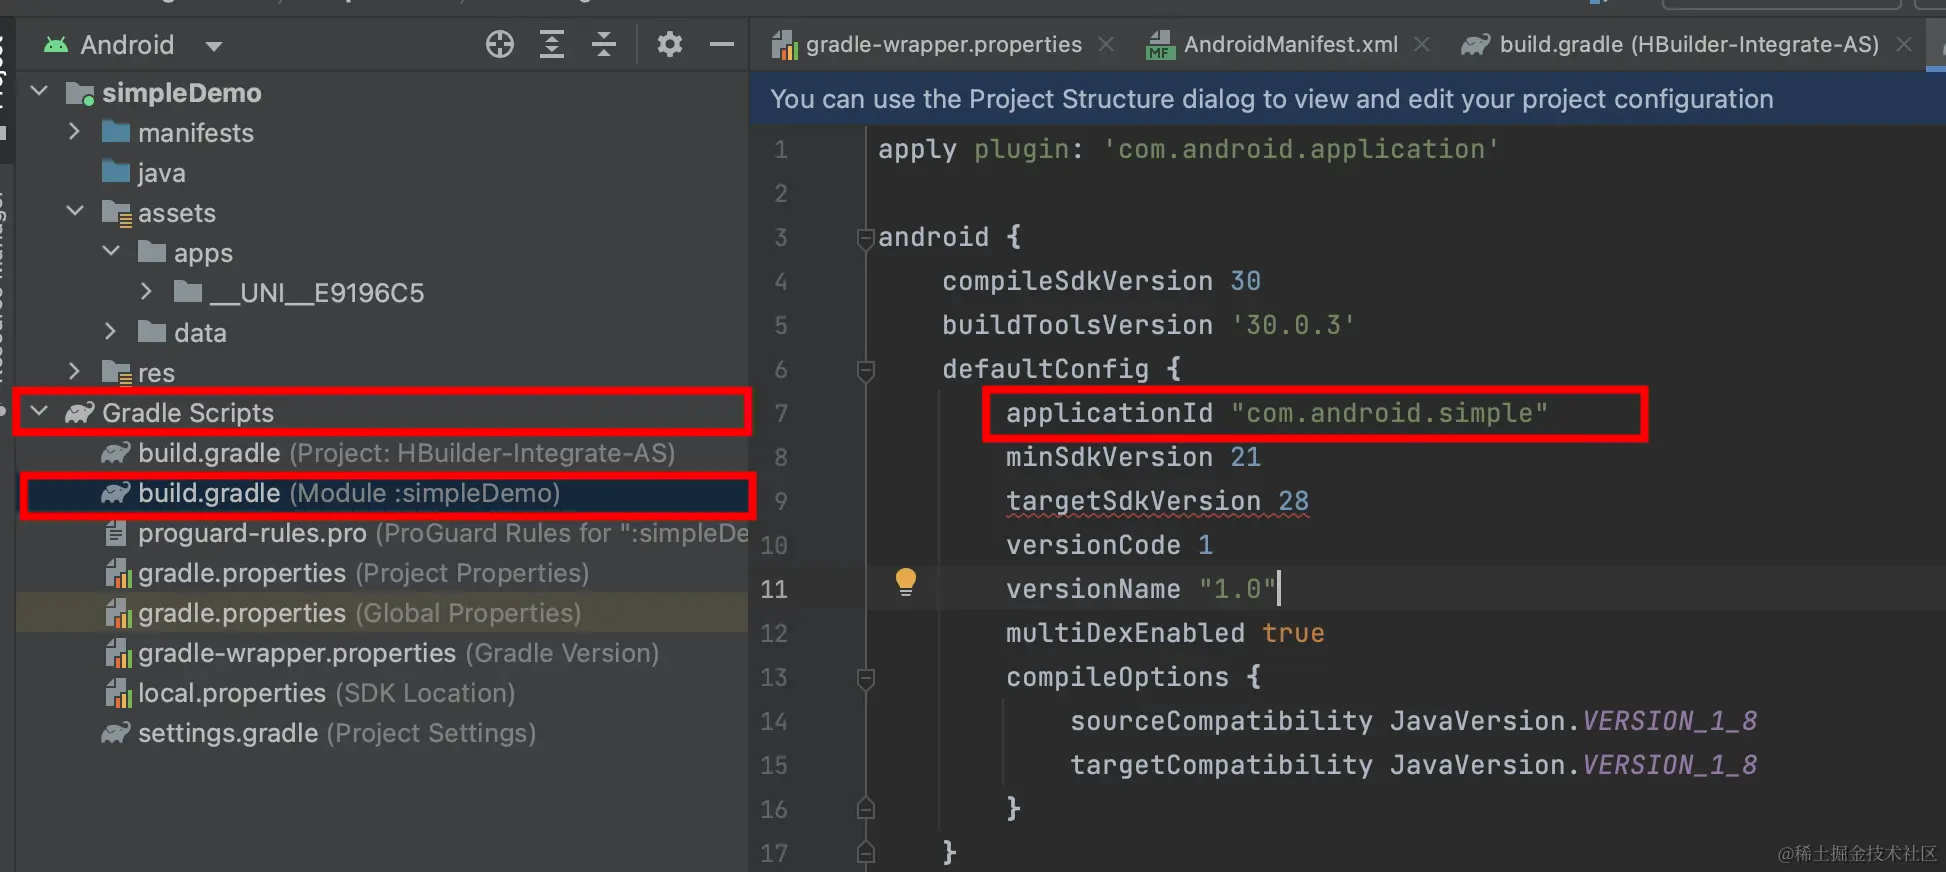
Task: Open gradle-wrapper.properties in the tree
Action: click(x=381, y=653)
